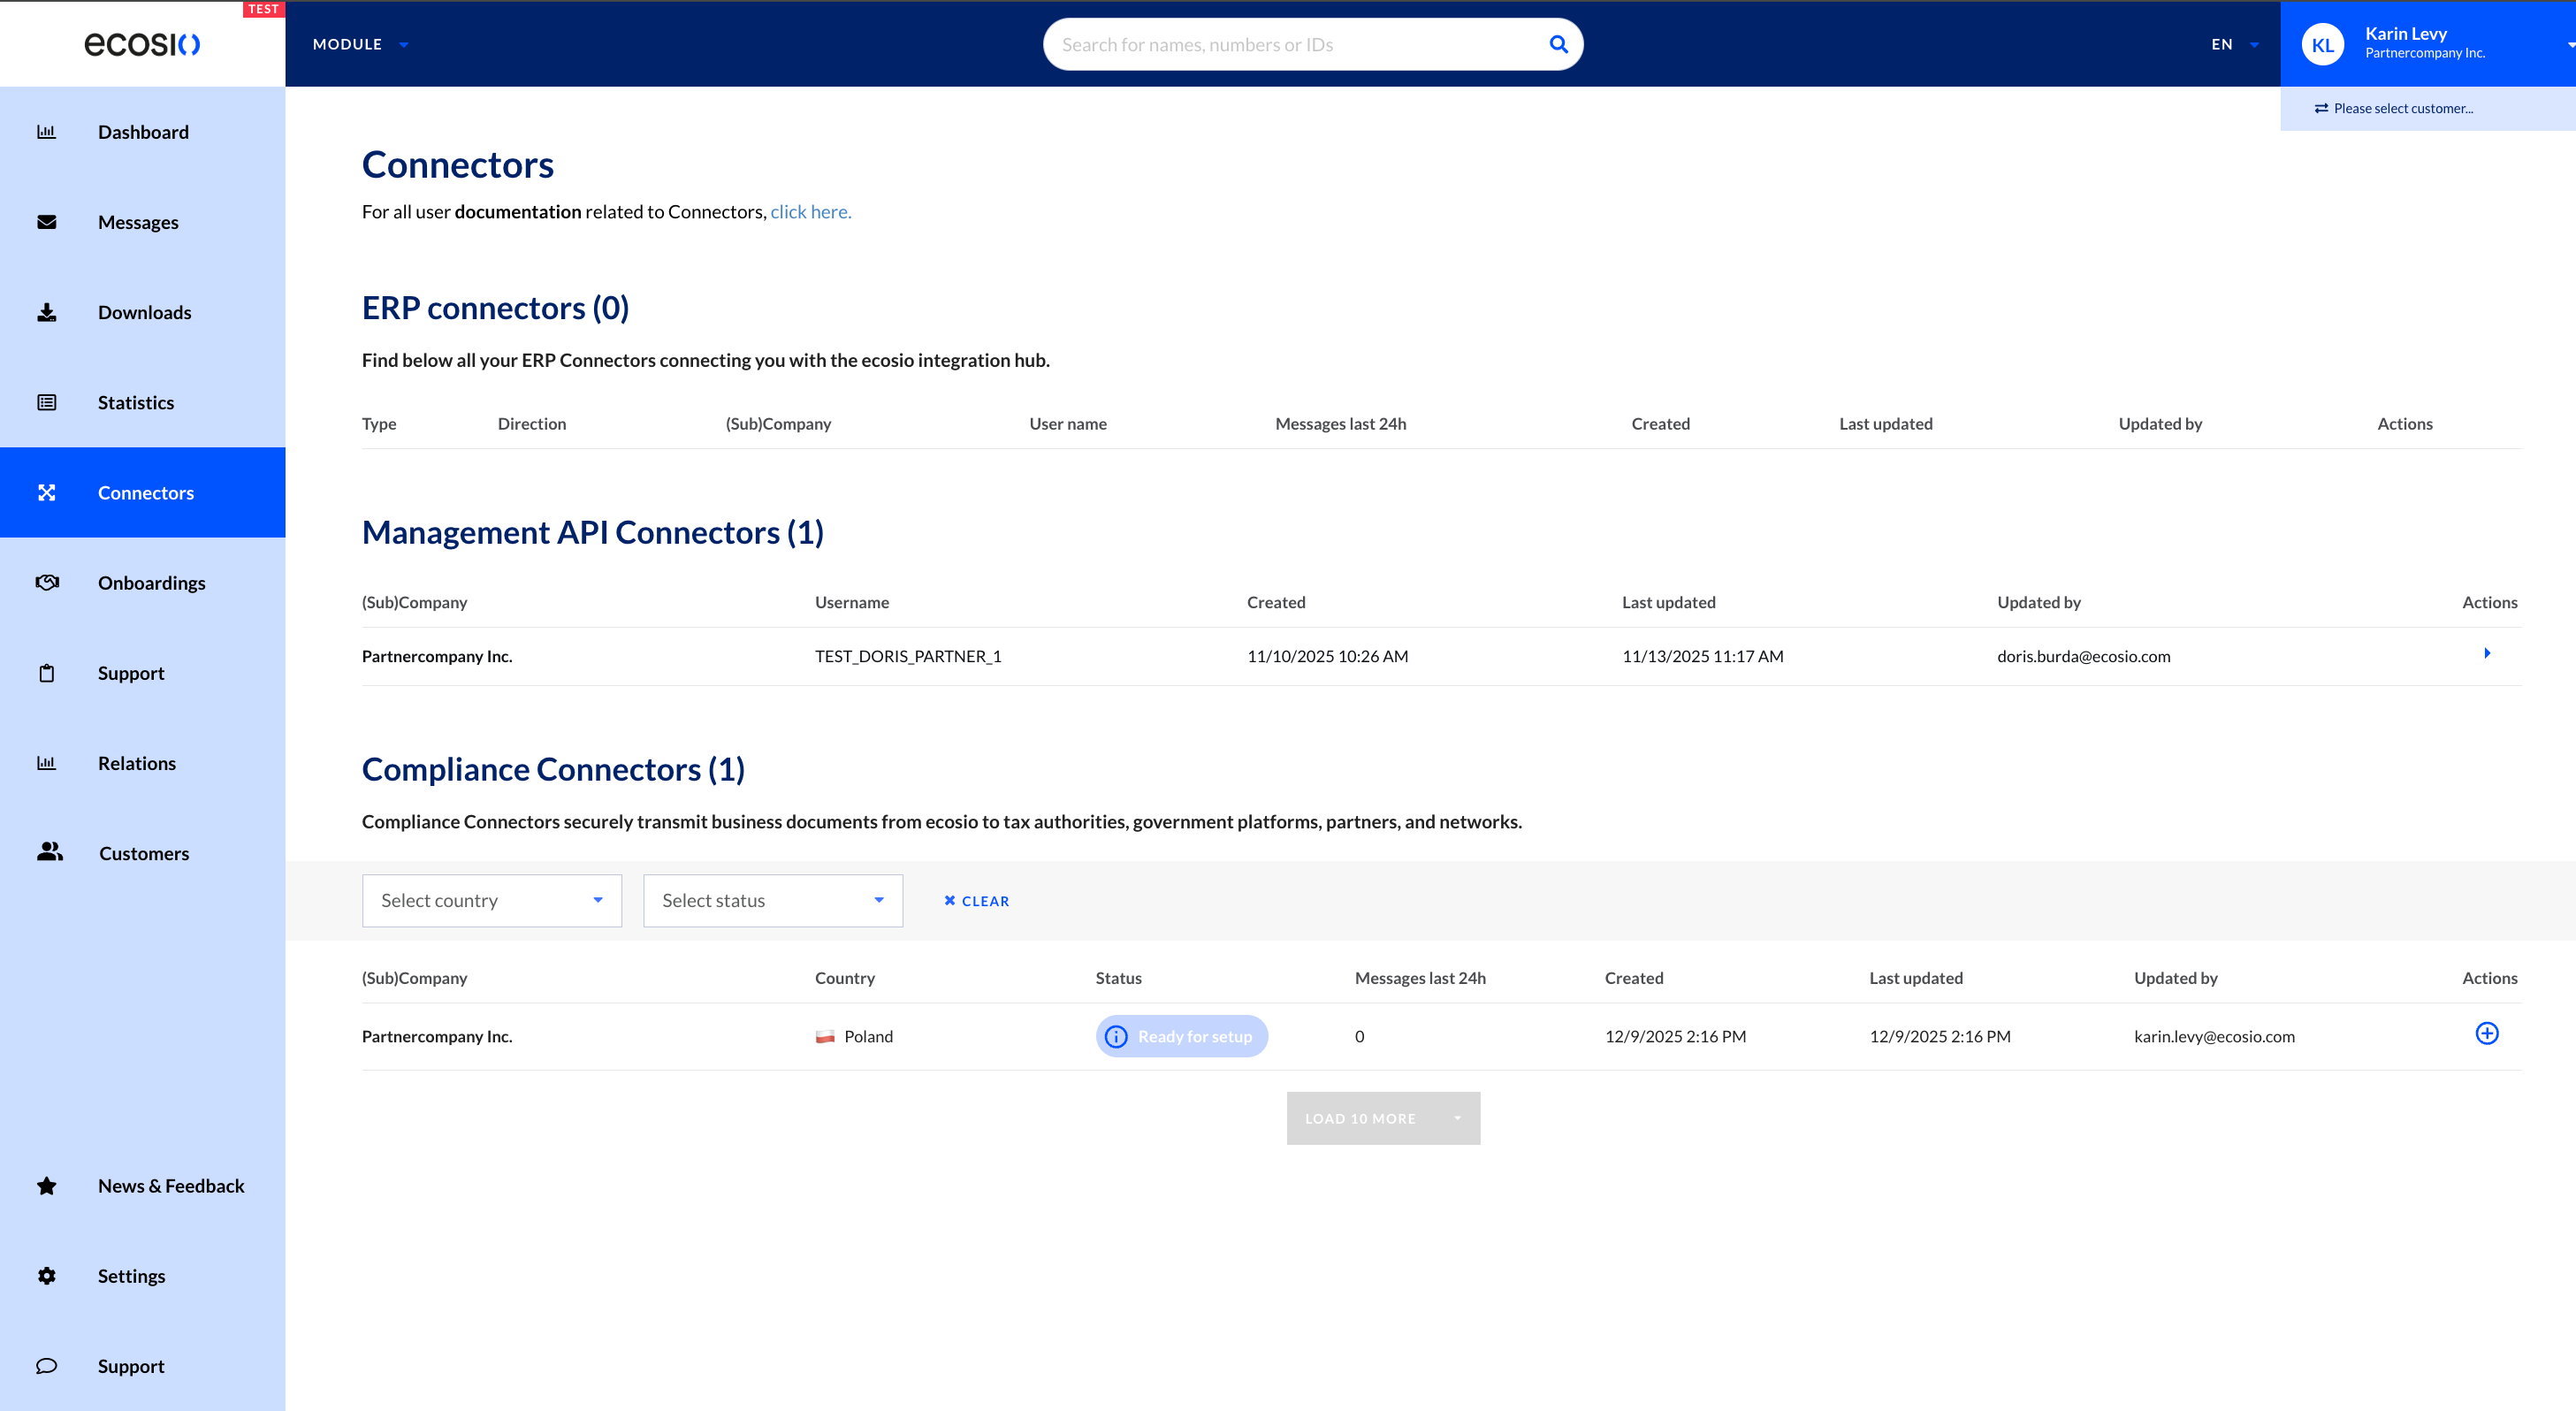Click the plus icon in Poland row
Viewport: 2576px width, 1411px height.
pyautogui.click(x=2486, y=1034)
